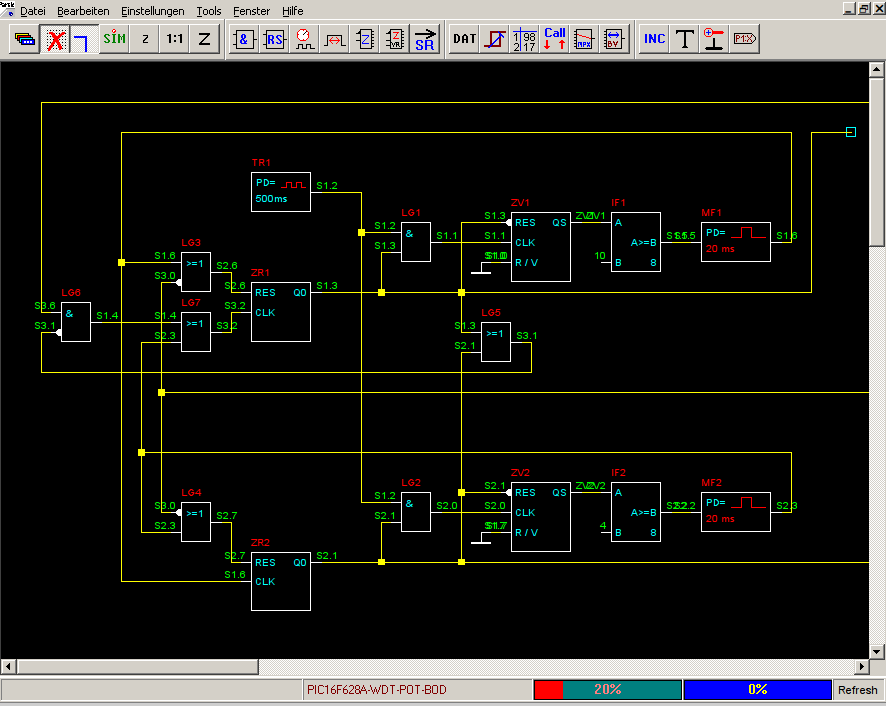Screen dimensions: 886x706
Task: Insert an RS flip-flop block
Action: click(275, 39)
